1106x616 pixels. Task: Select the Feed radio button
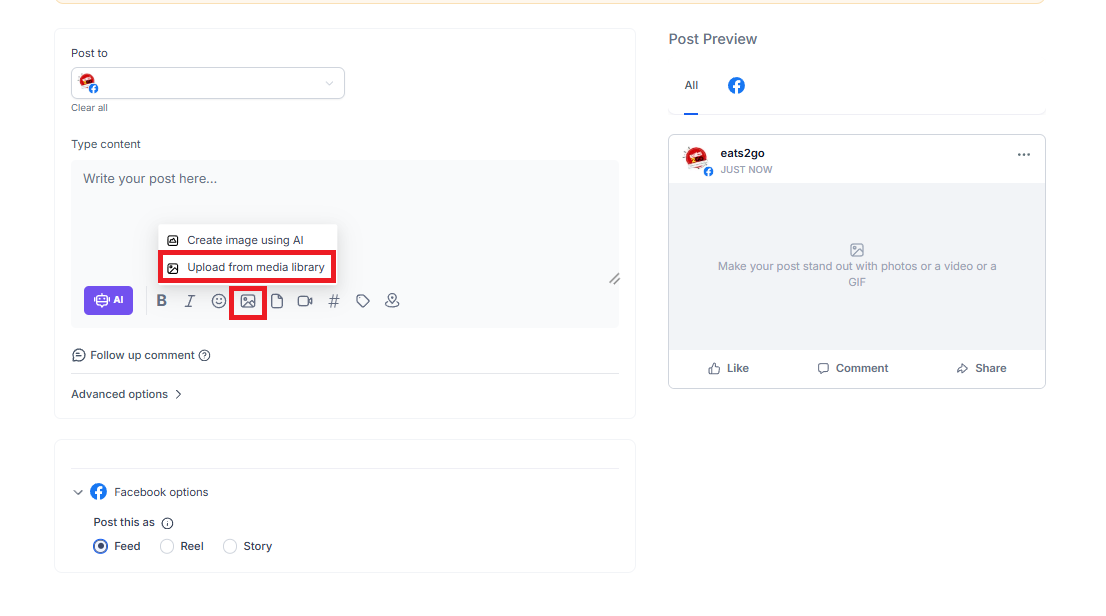tap(101, 546)
